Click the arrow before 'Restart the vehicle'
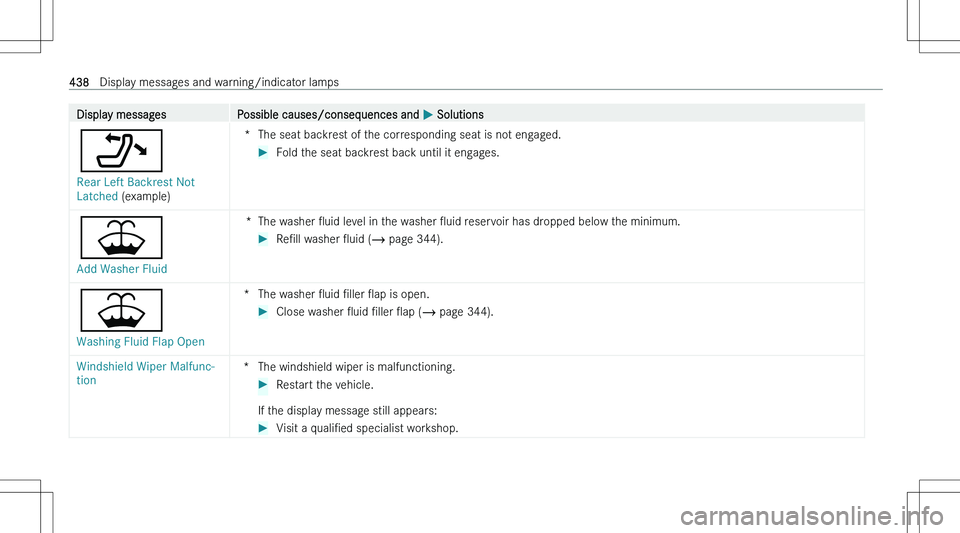 [x=263, y=385]
